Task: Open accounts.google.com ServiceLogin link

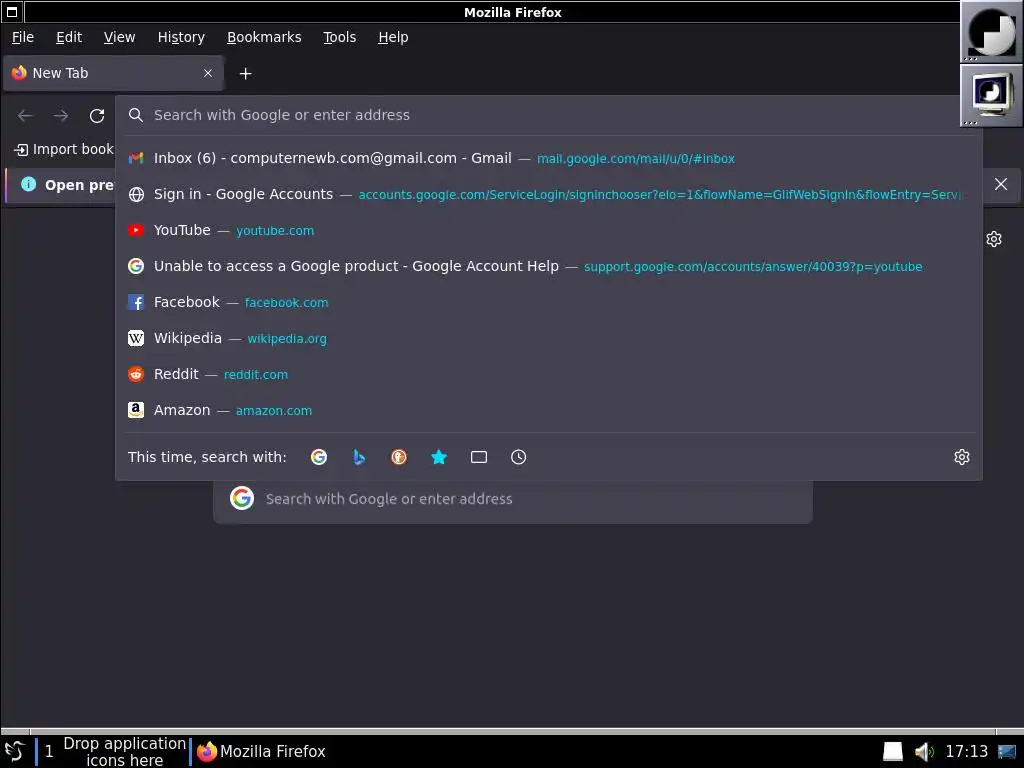Action: coord(660,195)
